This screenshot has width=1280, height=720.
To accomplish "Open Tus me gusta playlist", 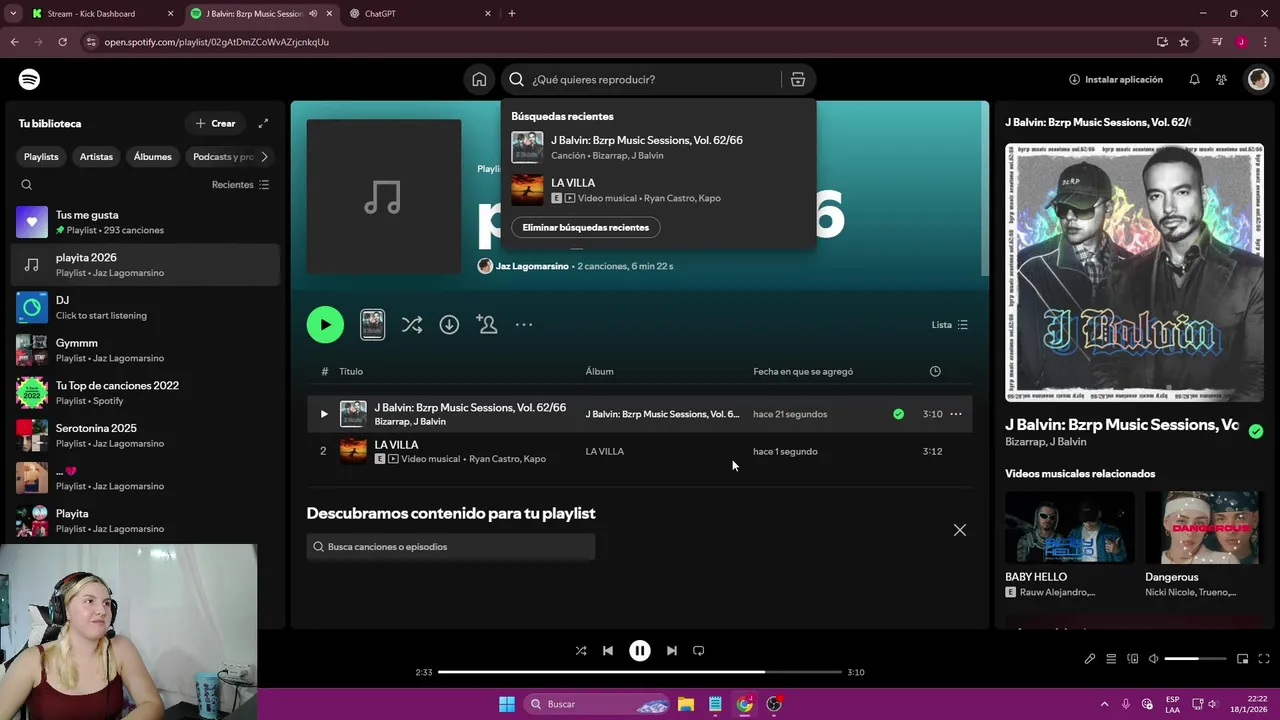I will click(x=146, y=222).
